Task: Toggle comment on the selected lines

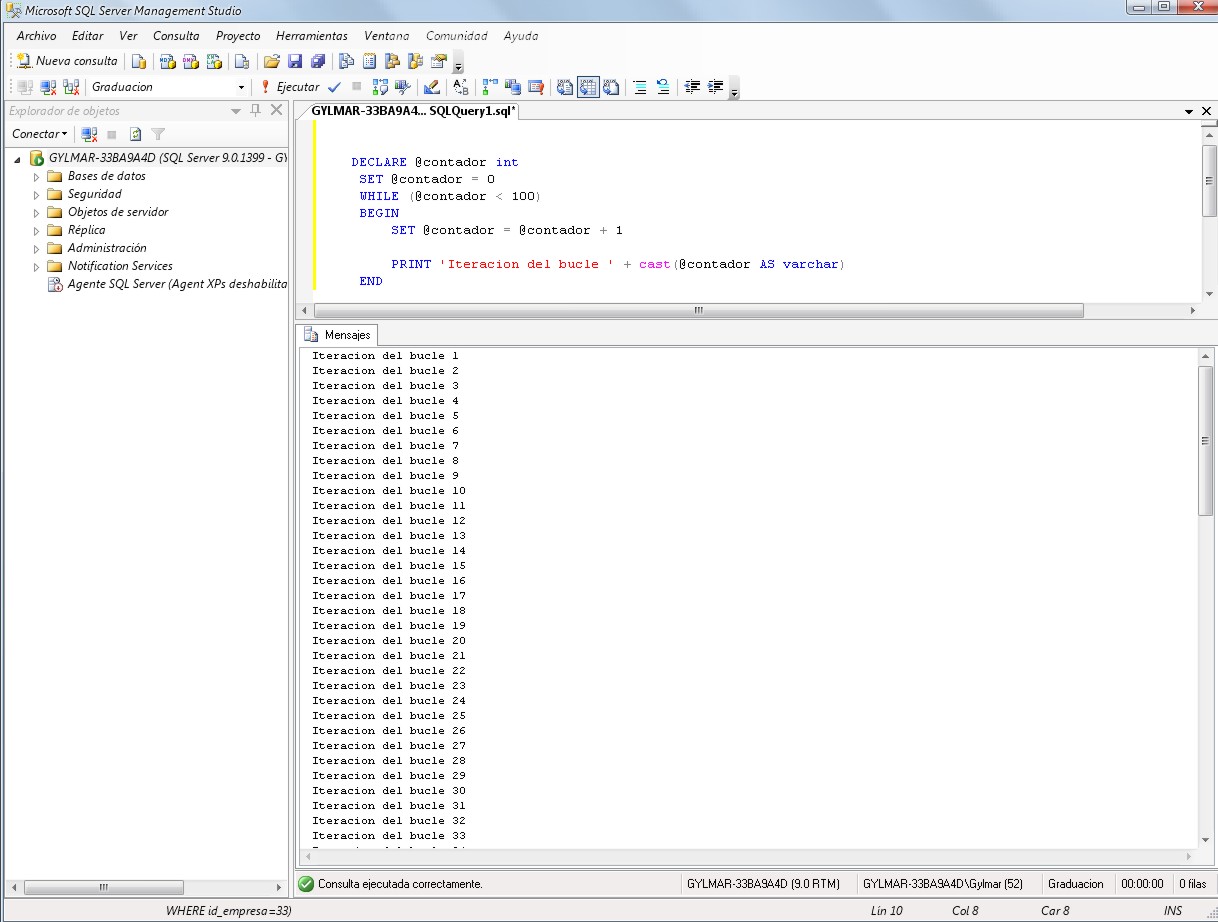Action: (x=641, y=87)
